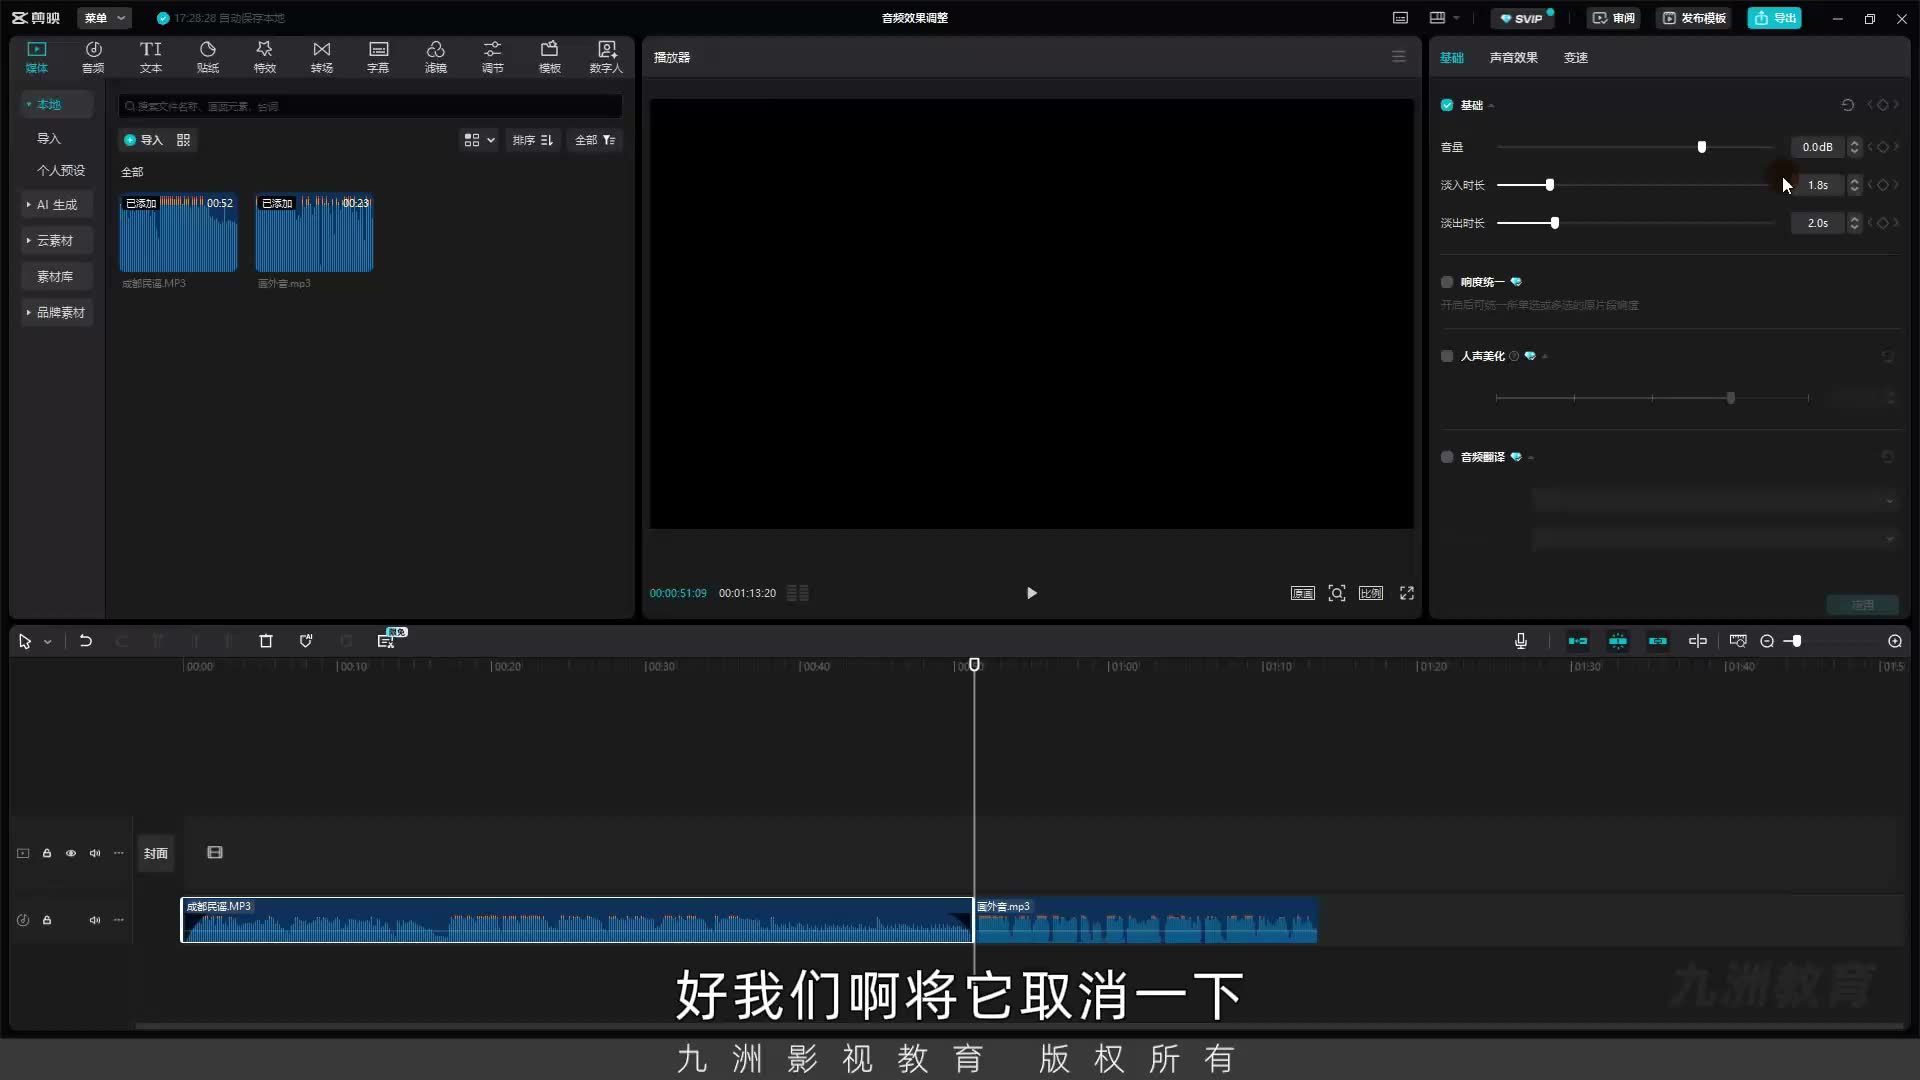Click the 导入 import button in media area
This screenshot has height=1080, width=1920.
143,140
